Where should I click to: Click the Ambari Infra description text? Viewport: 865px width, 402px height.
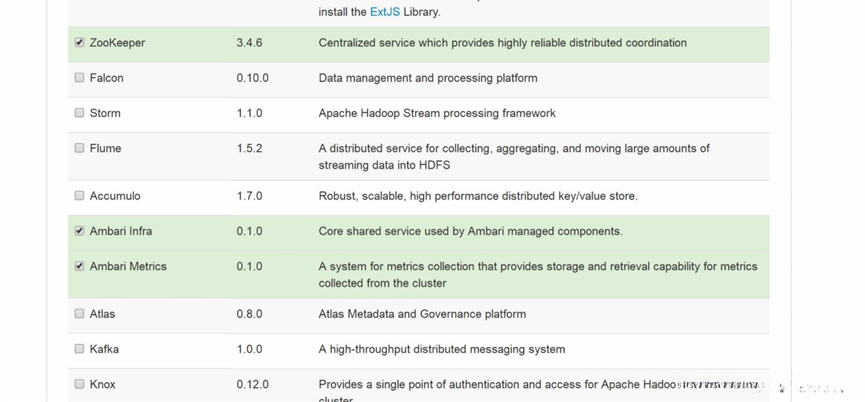(470, 231)
